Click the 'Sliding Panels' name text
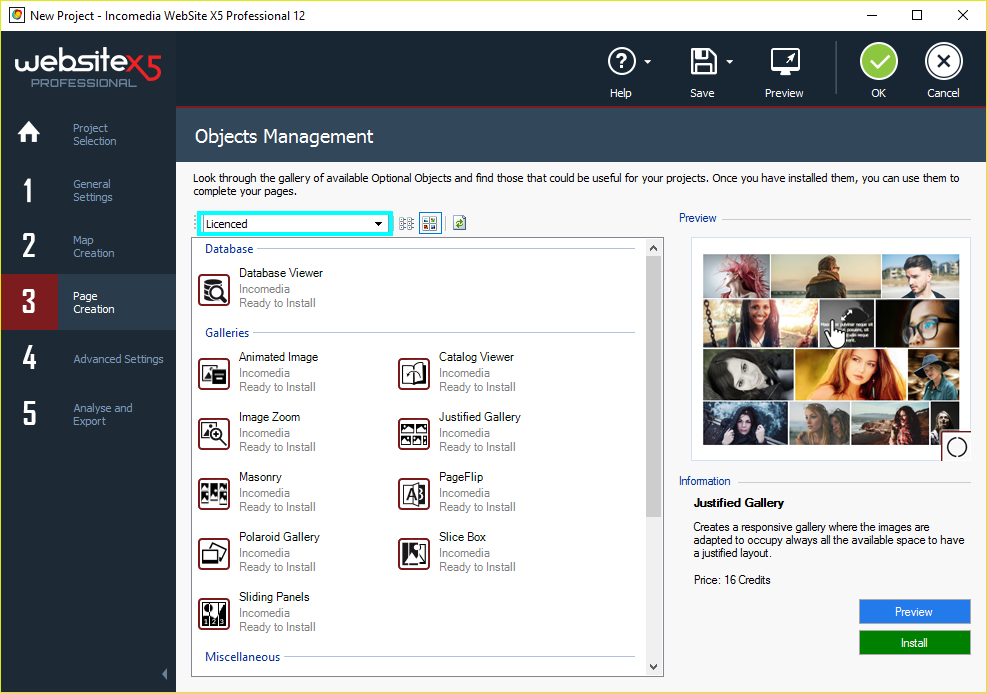This screenshot has height=693, width=987. (274, 597)
